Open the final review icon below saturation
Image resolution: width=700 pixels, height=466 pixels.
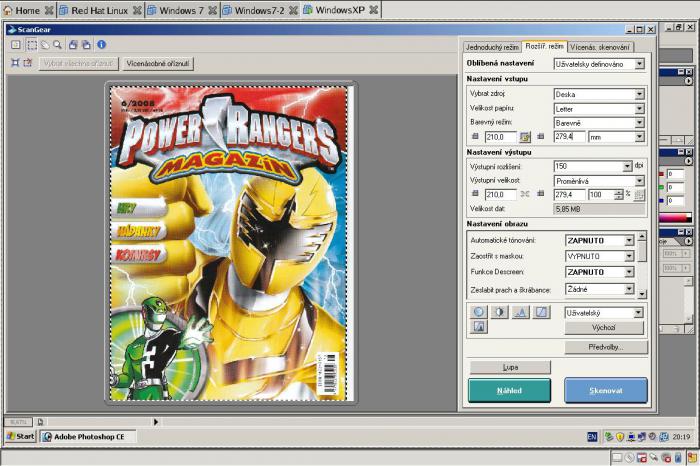(479, 327)
